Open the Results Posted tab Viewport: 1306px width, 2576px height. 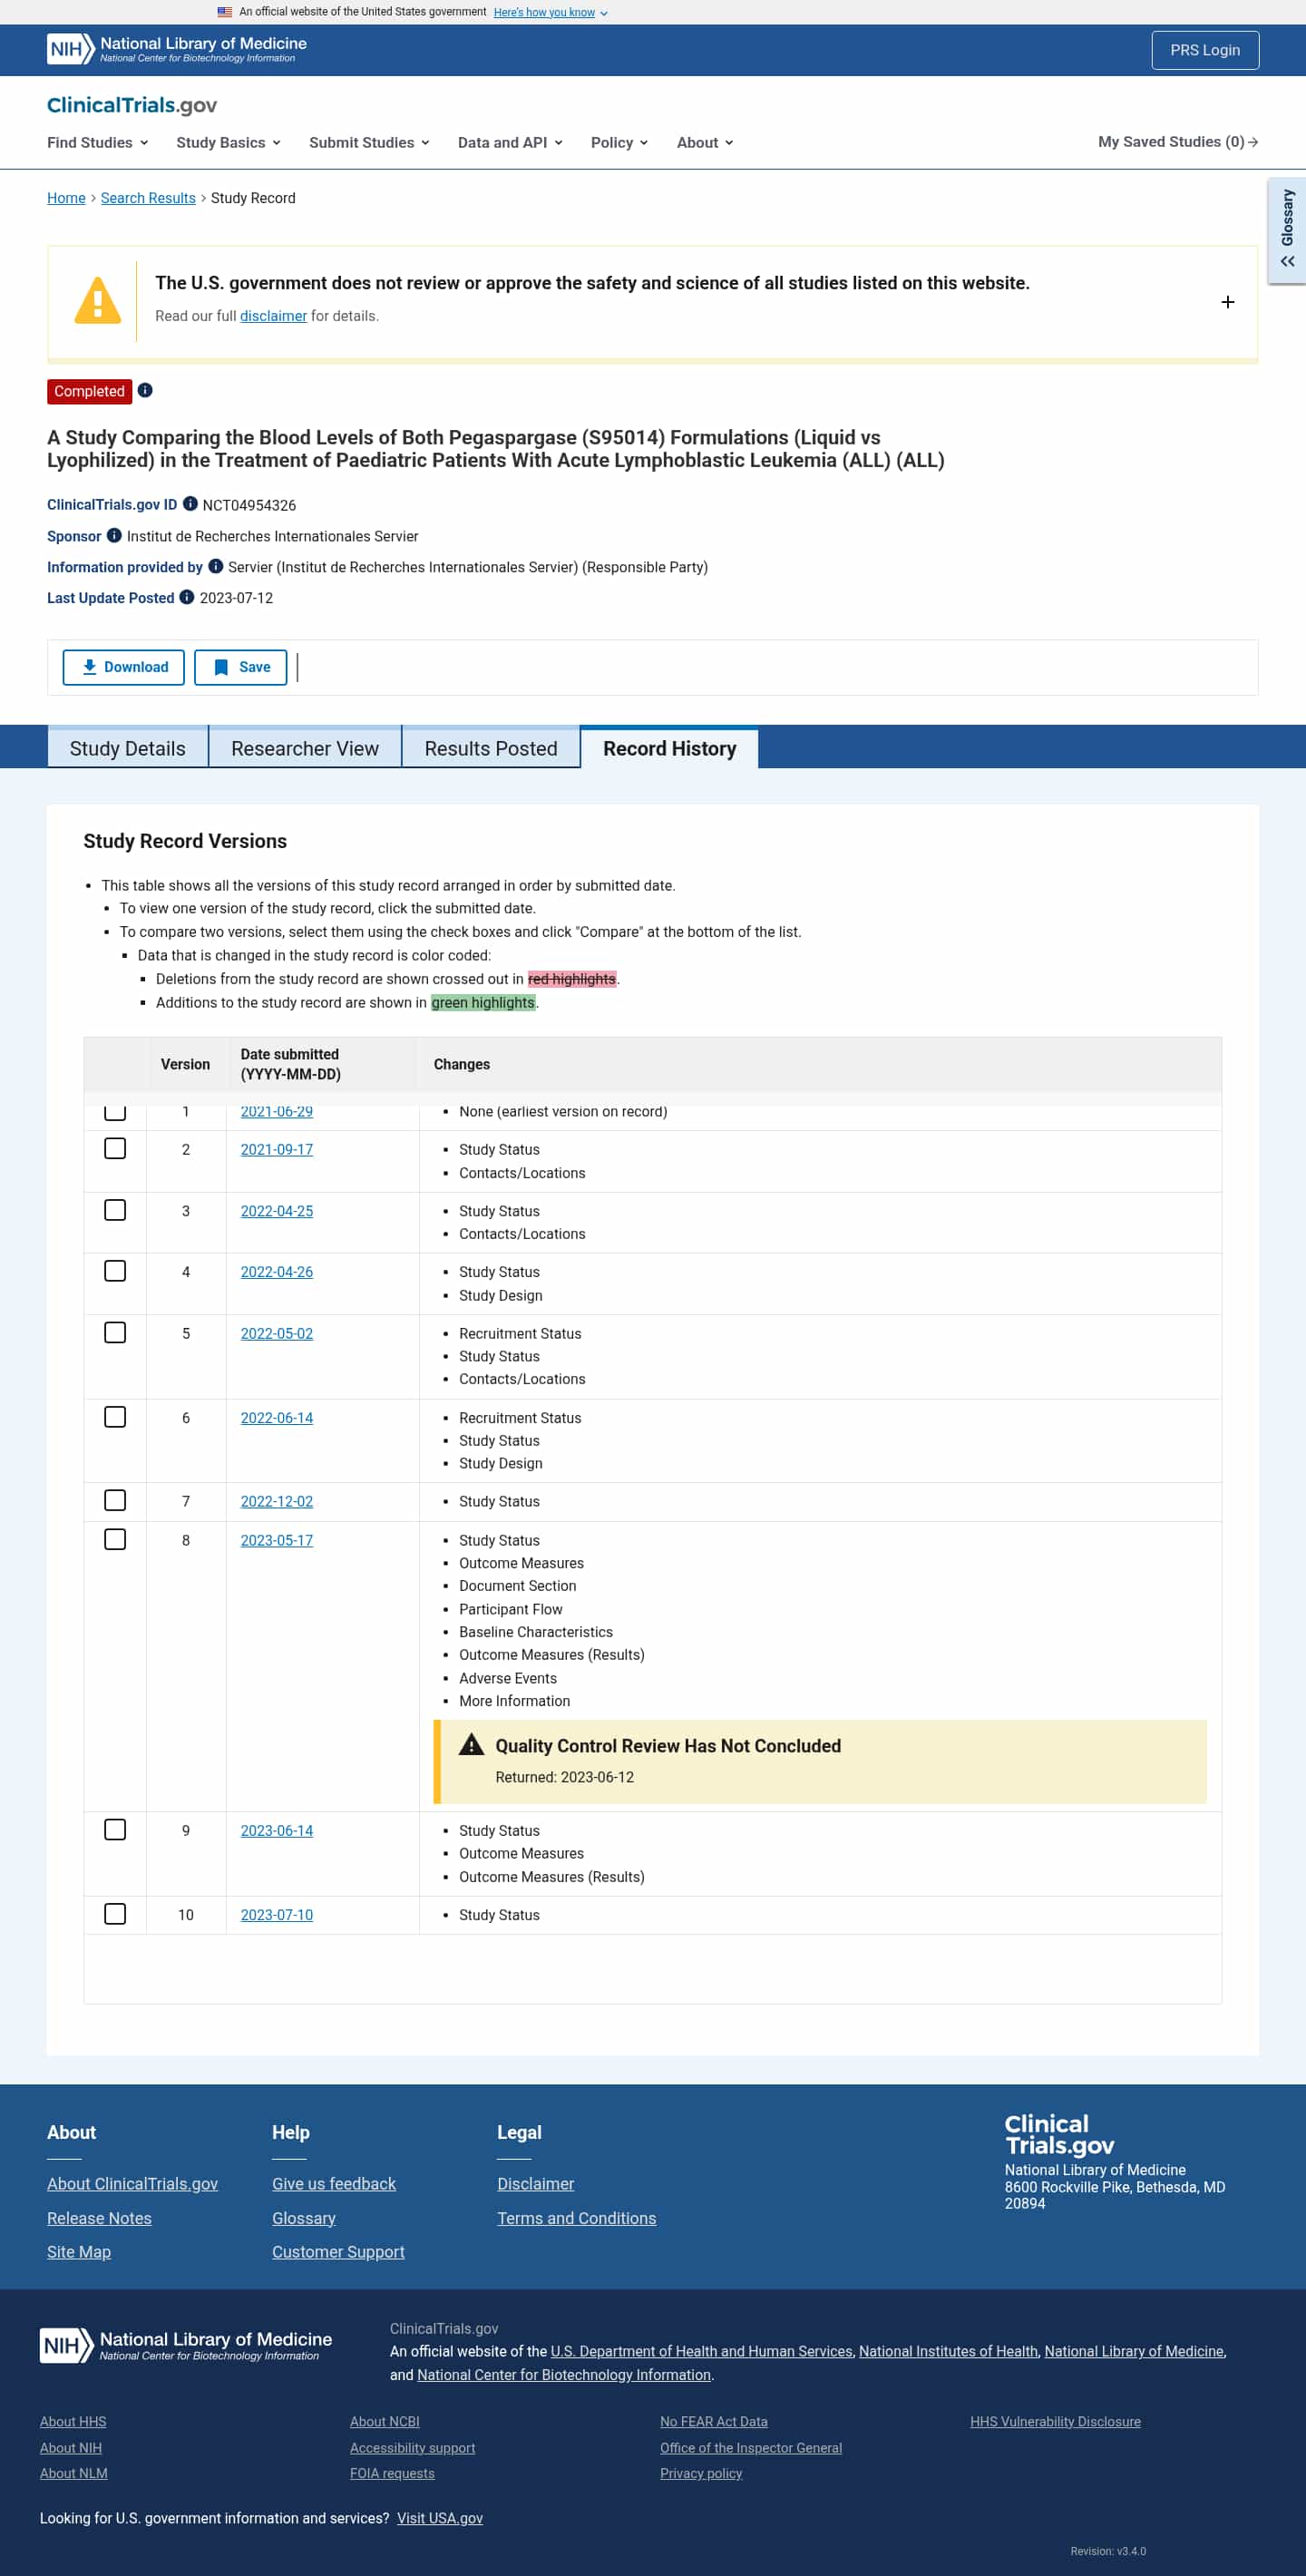[490, 748]
